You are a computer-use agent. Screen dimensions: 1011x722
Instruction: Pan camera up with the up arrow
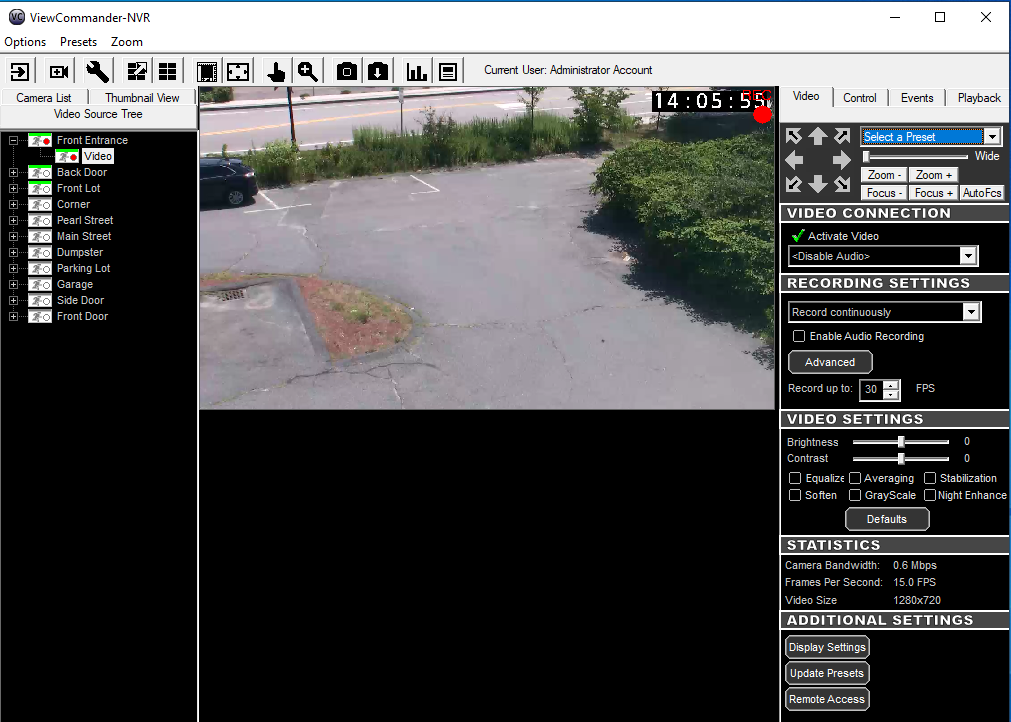click(818, 136)
